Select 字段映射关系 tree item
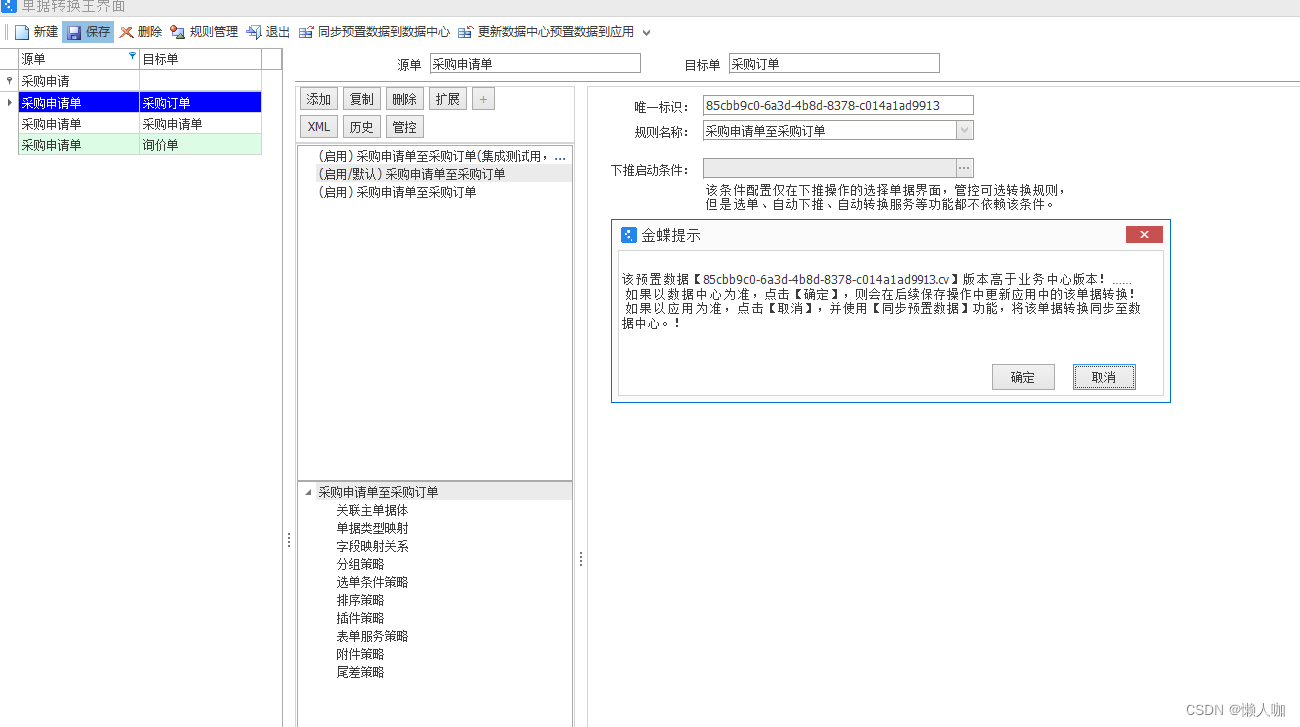The height and width of the screenshot is (727, 1300). 372,546
